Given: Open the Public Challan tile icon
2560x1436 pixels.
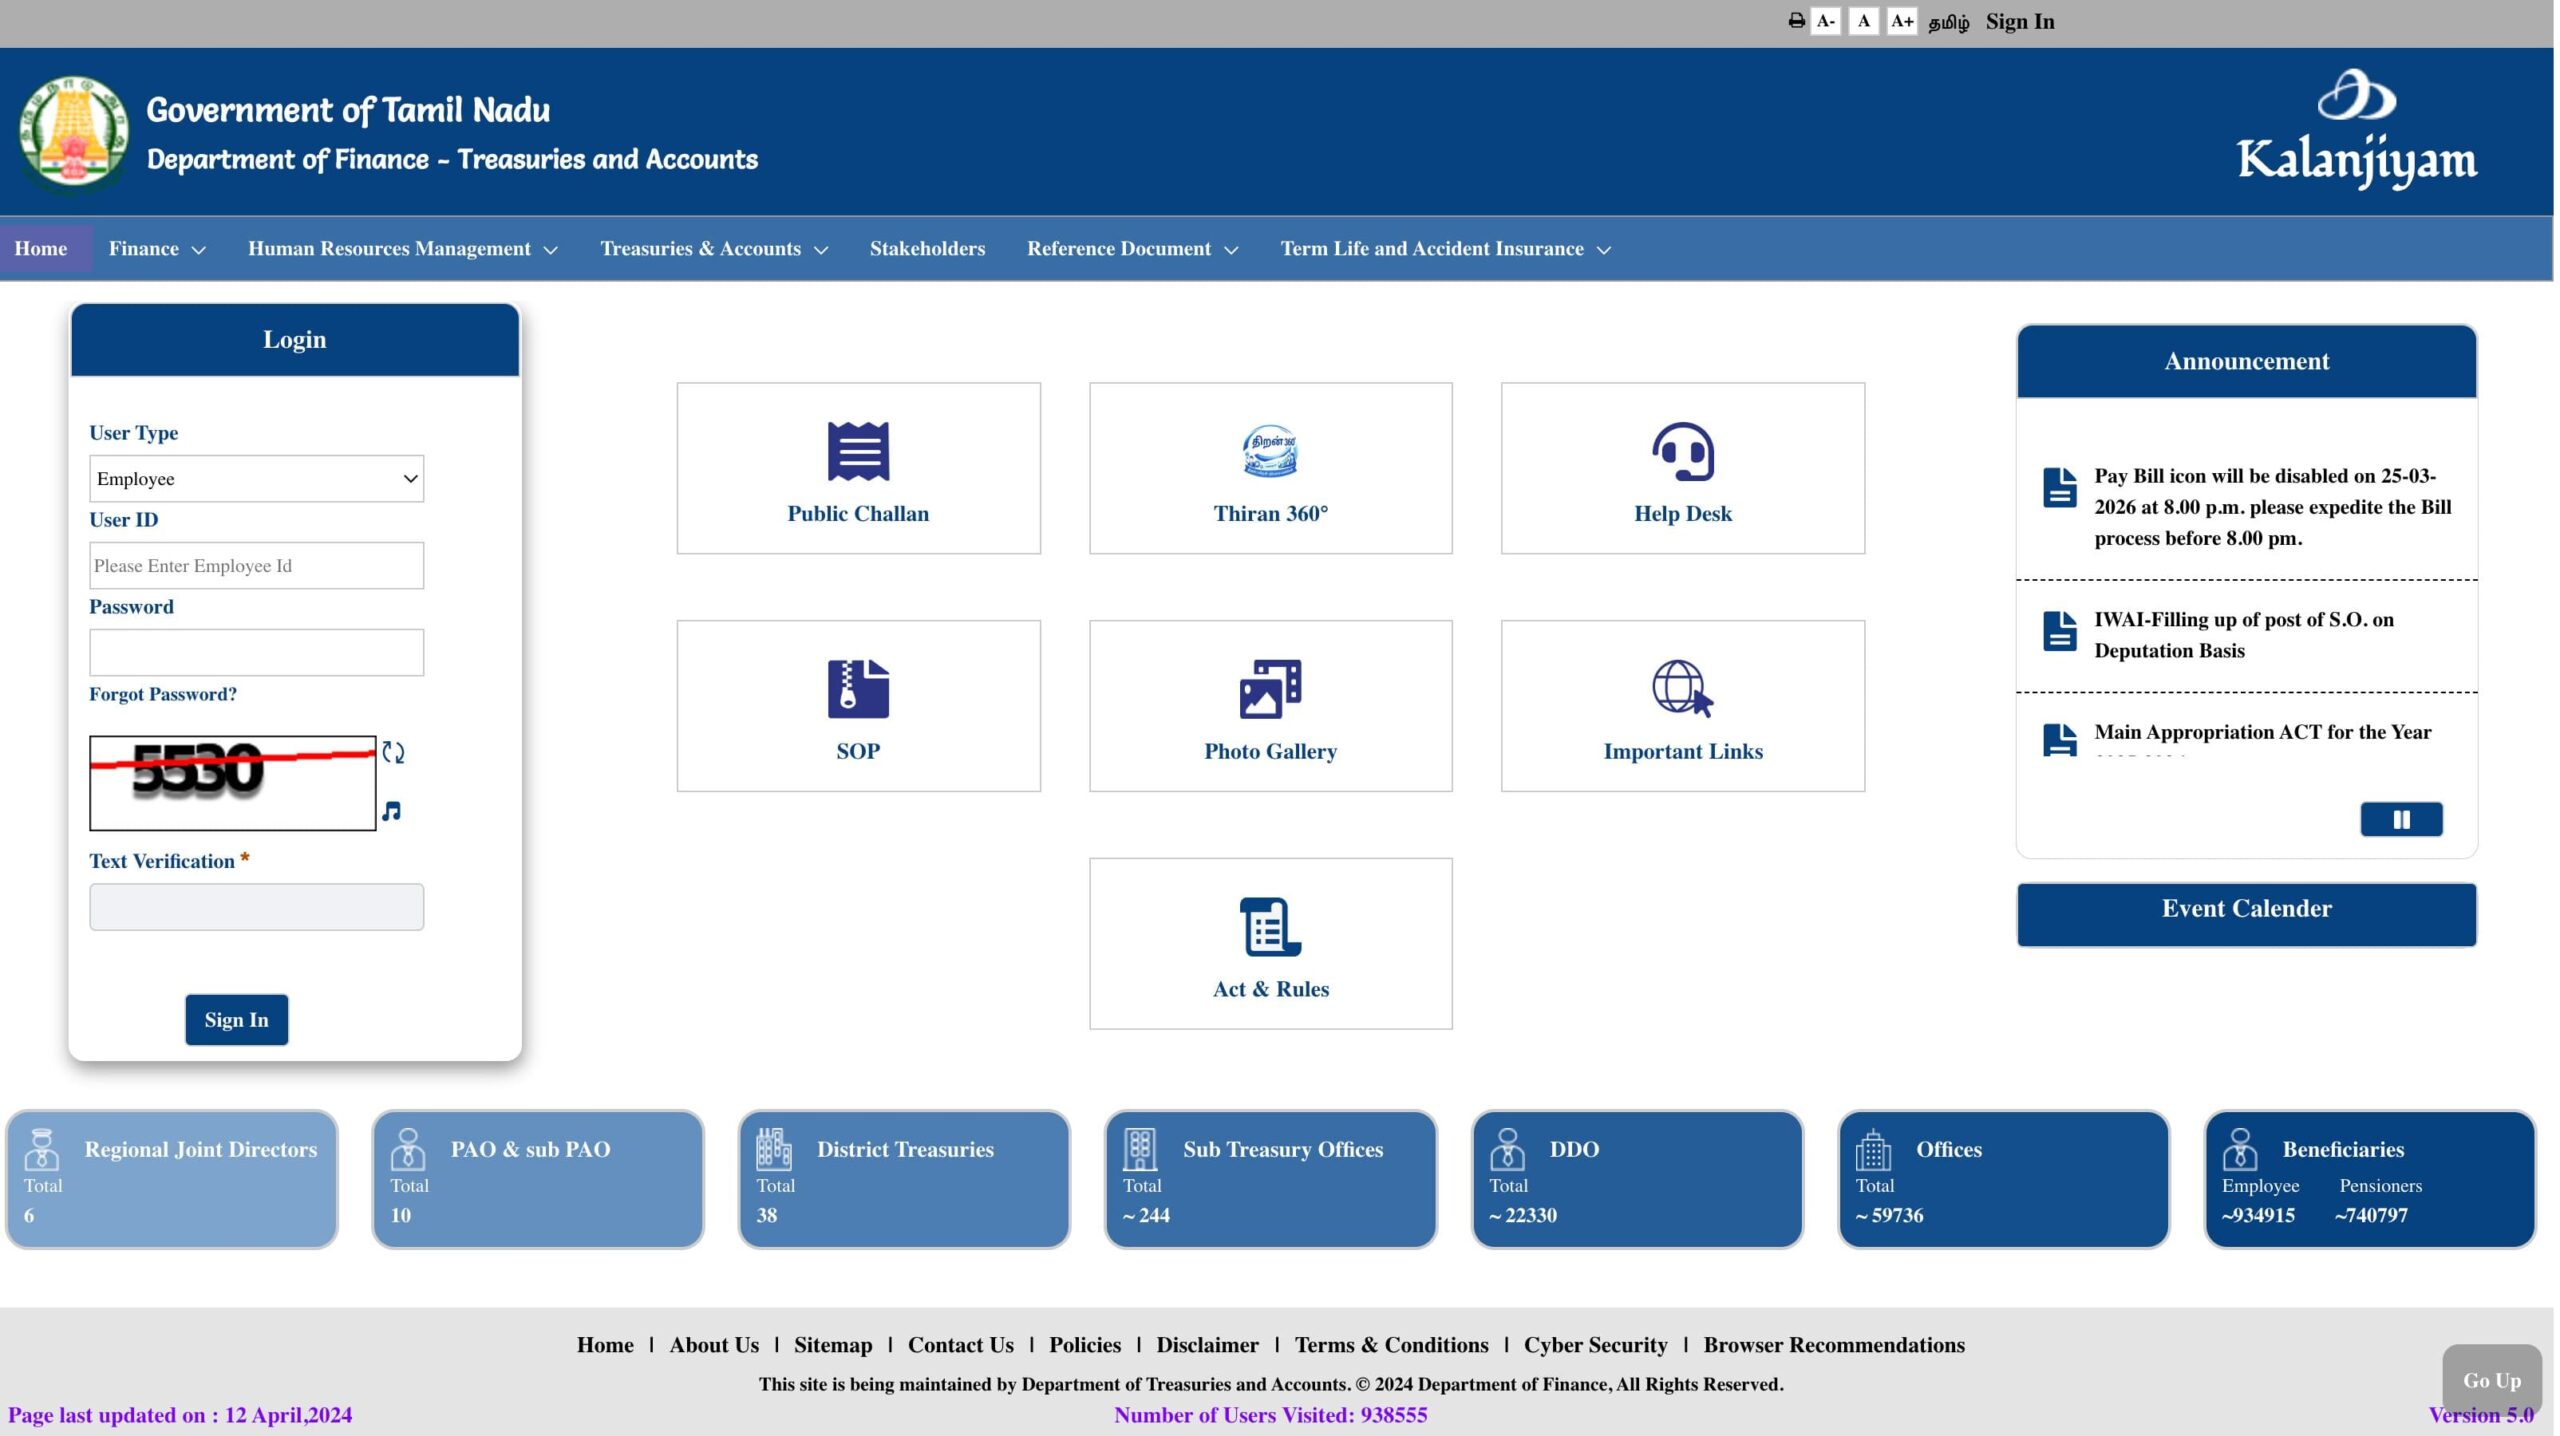Looking at the screenshot, I should (858, 452).
